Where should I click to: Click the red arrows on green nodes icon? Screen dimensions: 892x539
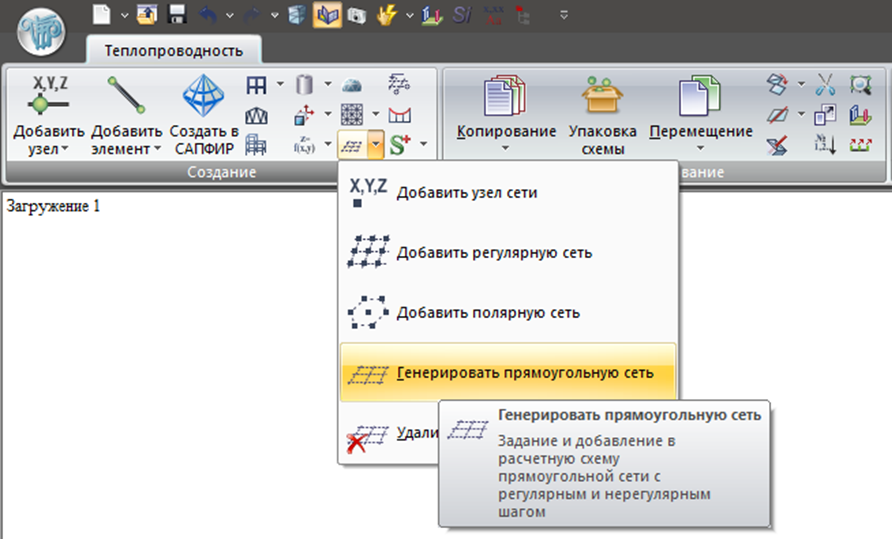tap(861, 145)
